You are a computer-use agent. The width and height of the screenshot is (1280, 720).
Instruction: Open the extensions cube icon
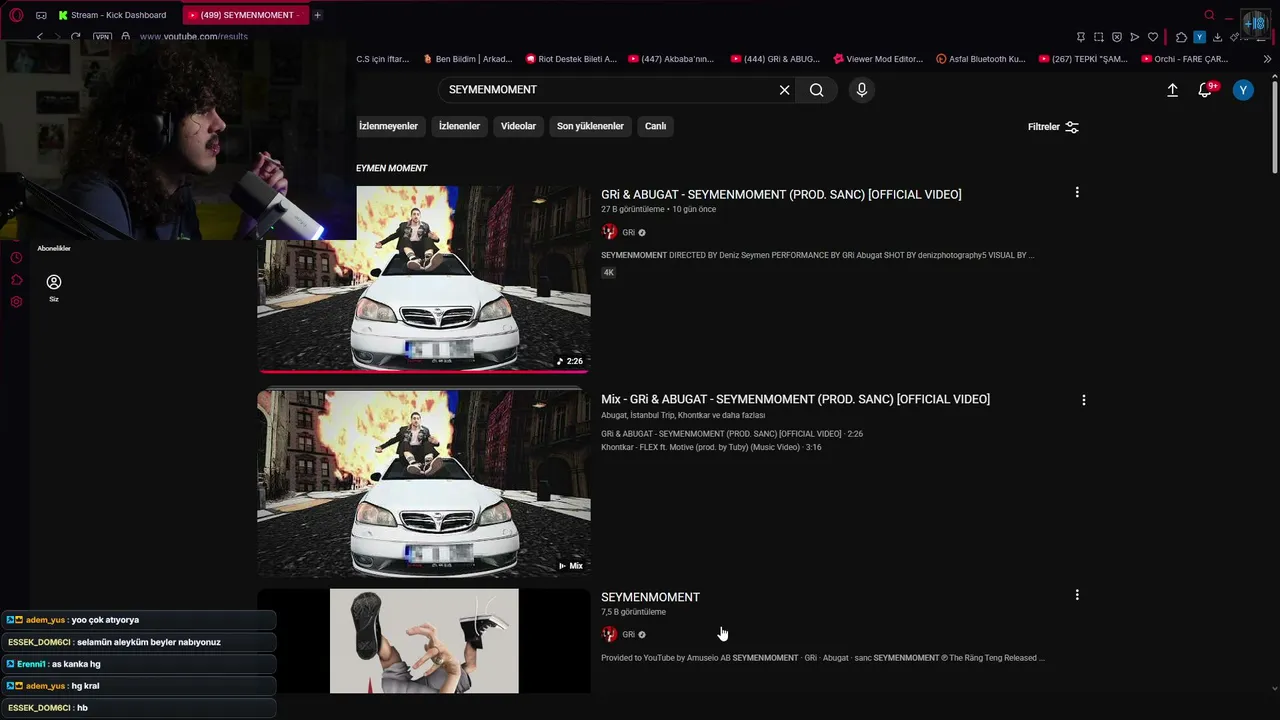coord(1181,37)
